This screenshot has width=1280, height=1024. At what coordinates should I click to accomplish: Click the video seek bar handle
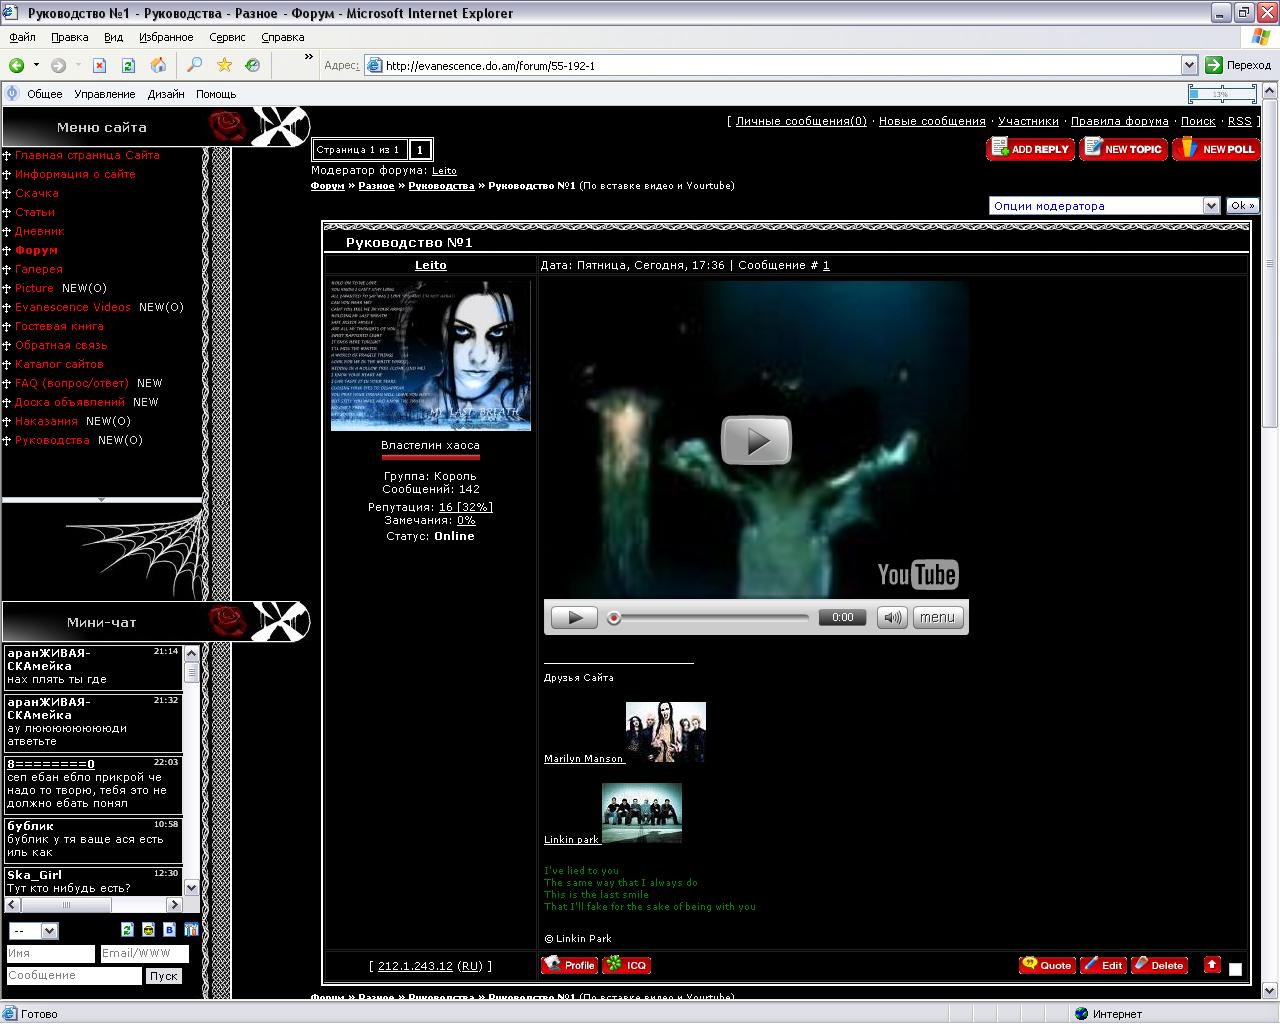(614, 618)
